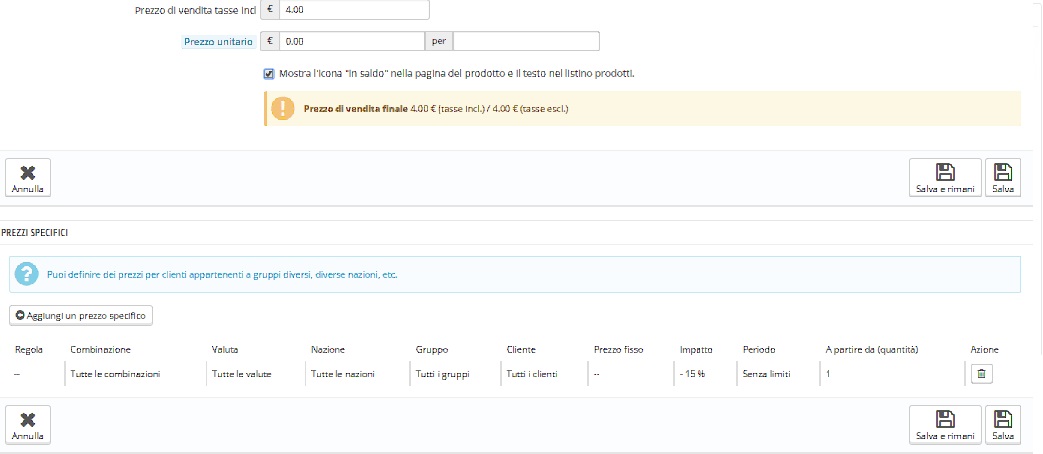Screen dimensions: 1043x454
Task: Click the Salva floppy icon above Prezzi Specifici
Action: point(1003,172)
